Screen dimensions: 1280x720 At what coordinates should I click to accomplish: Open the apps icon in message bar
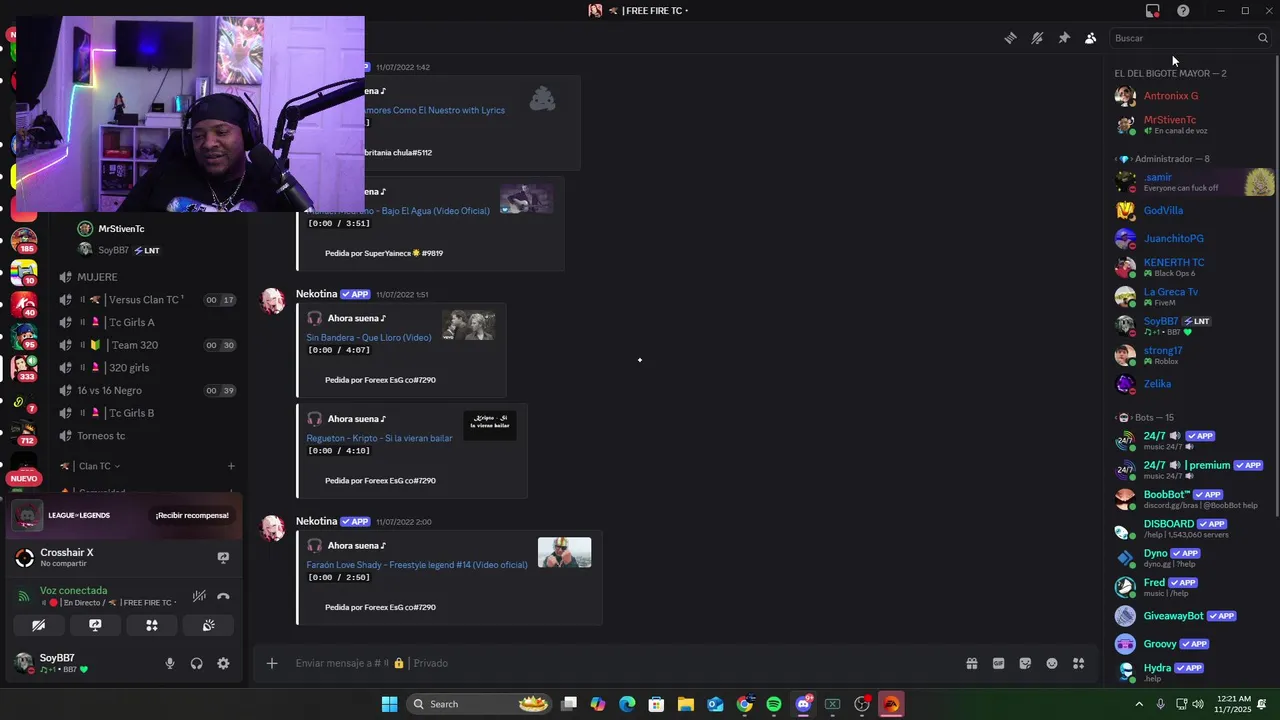(x=1078, y=663)
